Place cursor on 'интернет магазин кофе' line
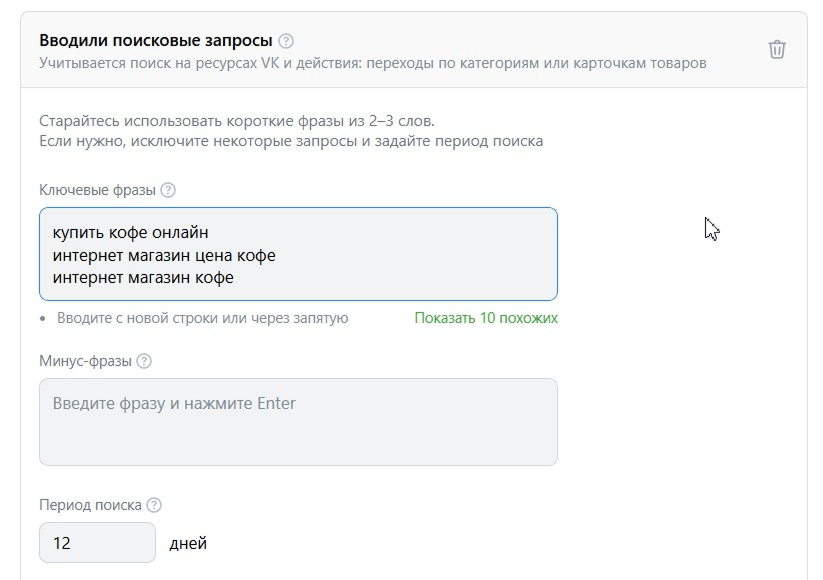 coord(144,276)
